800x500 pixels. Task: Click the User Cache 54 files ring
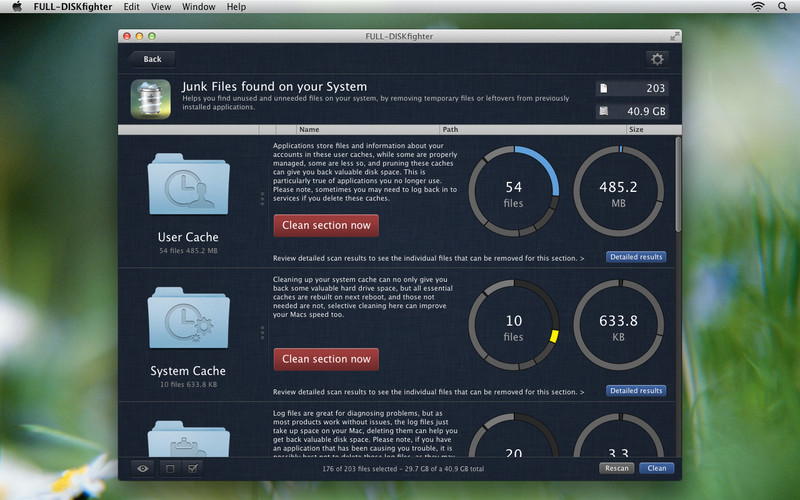(x=514, y=191)
